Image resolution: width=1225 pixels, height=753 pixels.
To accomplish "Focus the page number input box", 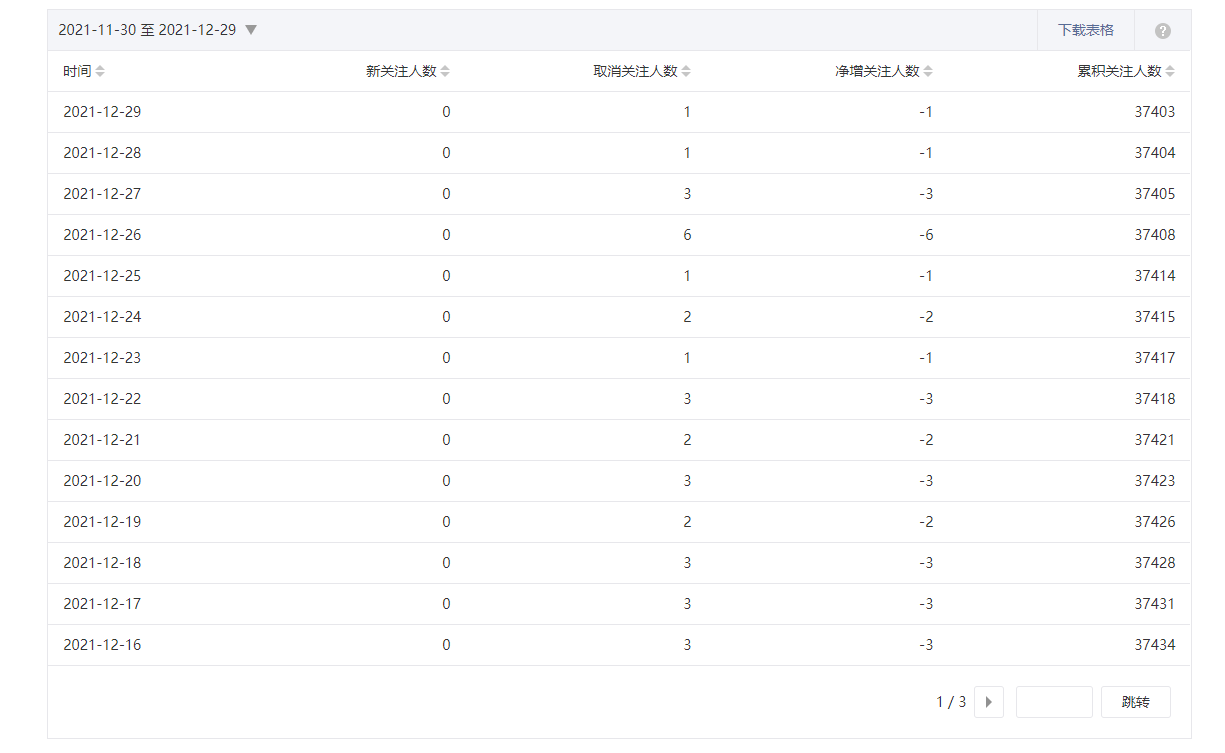I will pyautogui.click(x=1054, y=702).
